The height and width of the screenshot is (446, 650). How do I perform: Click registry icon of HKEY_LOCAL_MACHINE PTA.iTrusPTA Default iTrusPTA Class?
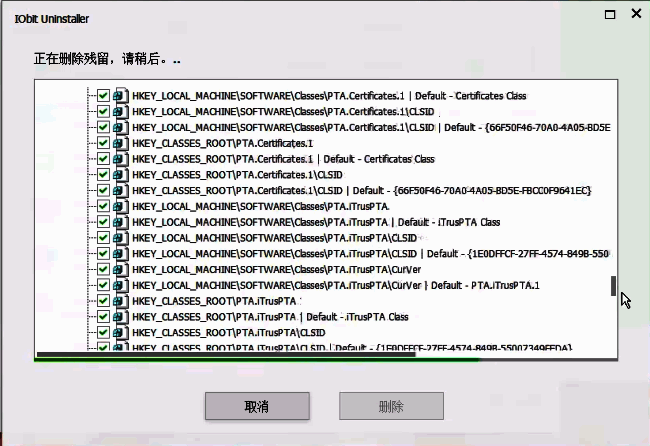tap(121, 222)
